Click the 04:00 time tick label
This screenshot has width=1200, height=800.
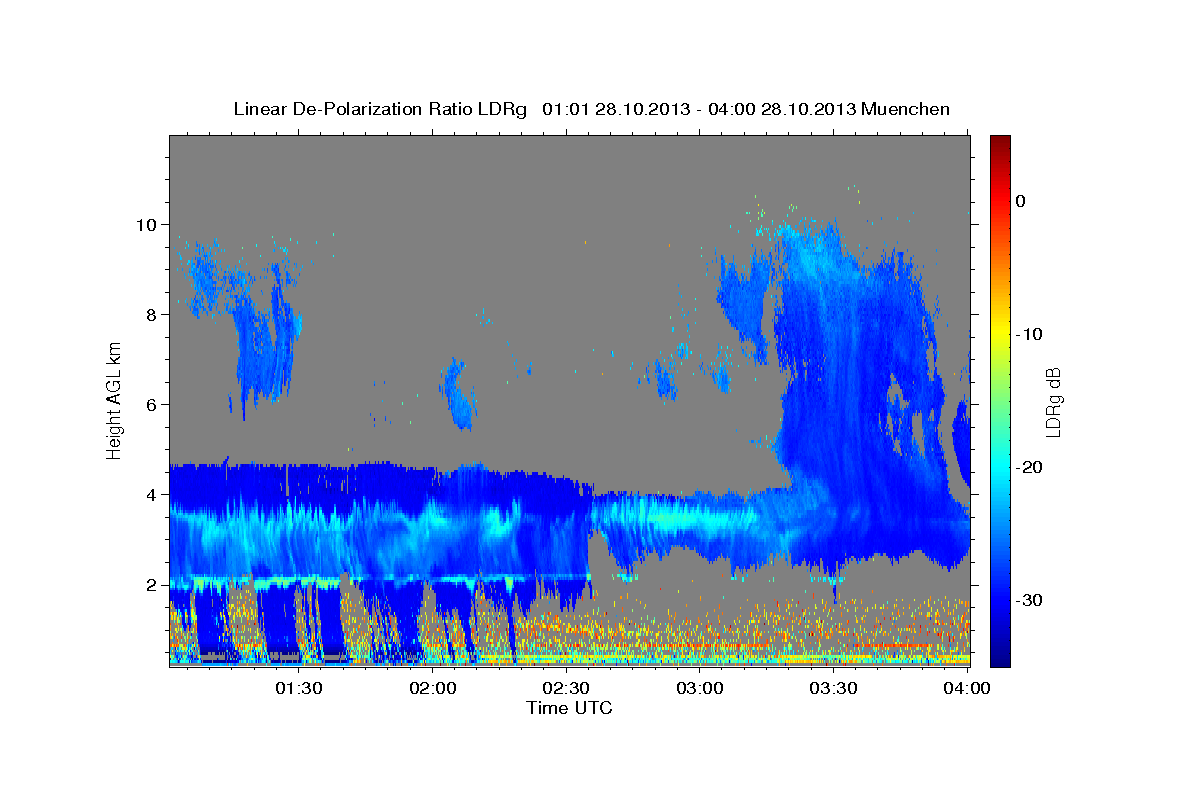pos(966,688)
